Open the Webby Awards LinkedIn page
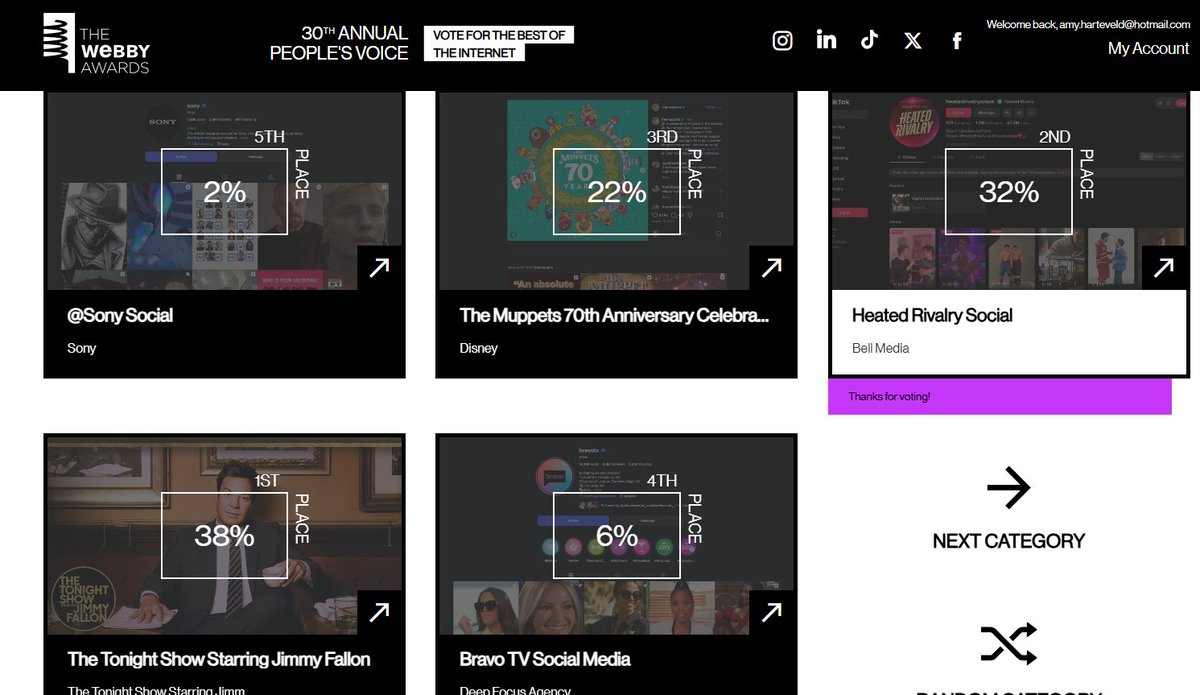 click(x=826, y=40)
